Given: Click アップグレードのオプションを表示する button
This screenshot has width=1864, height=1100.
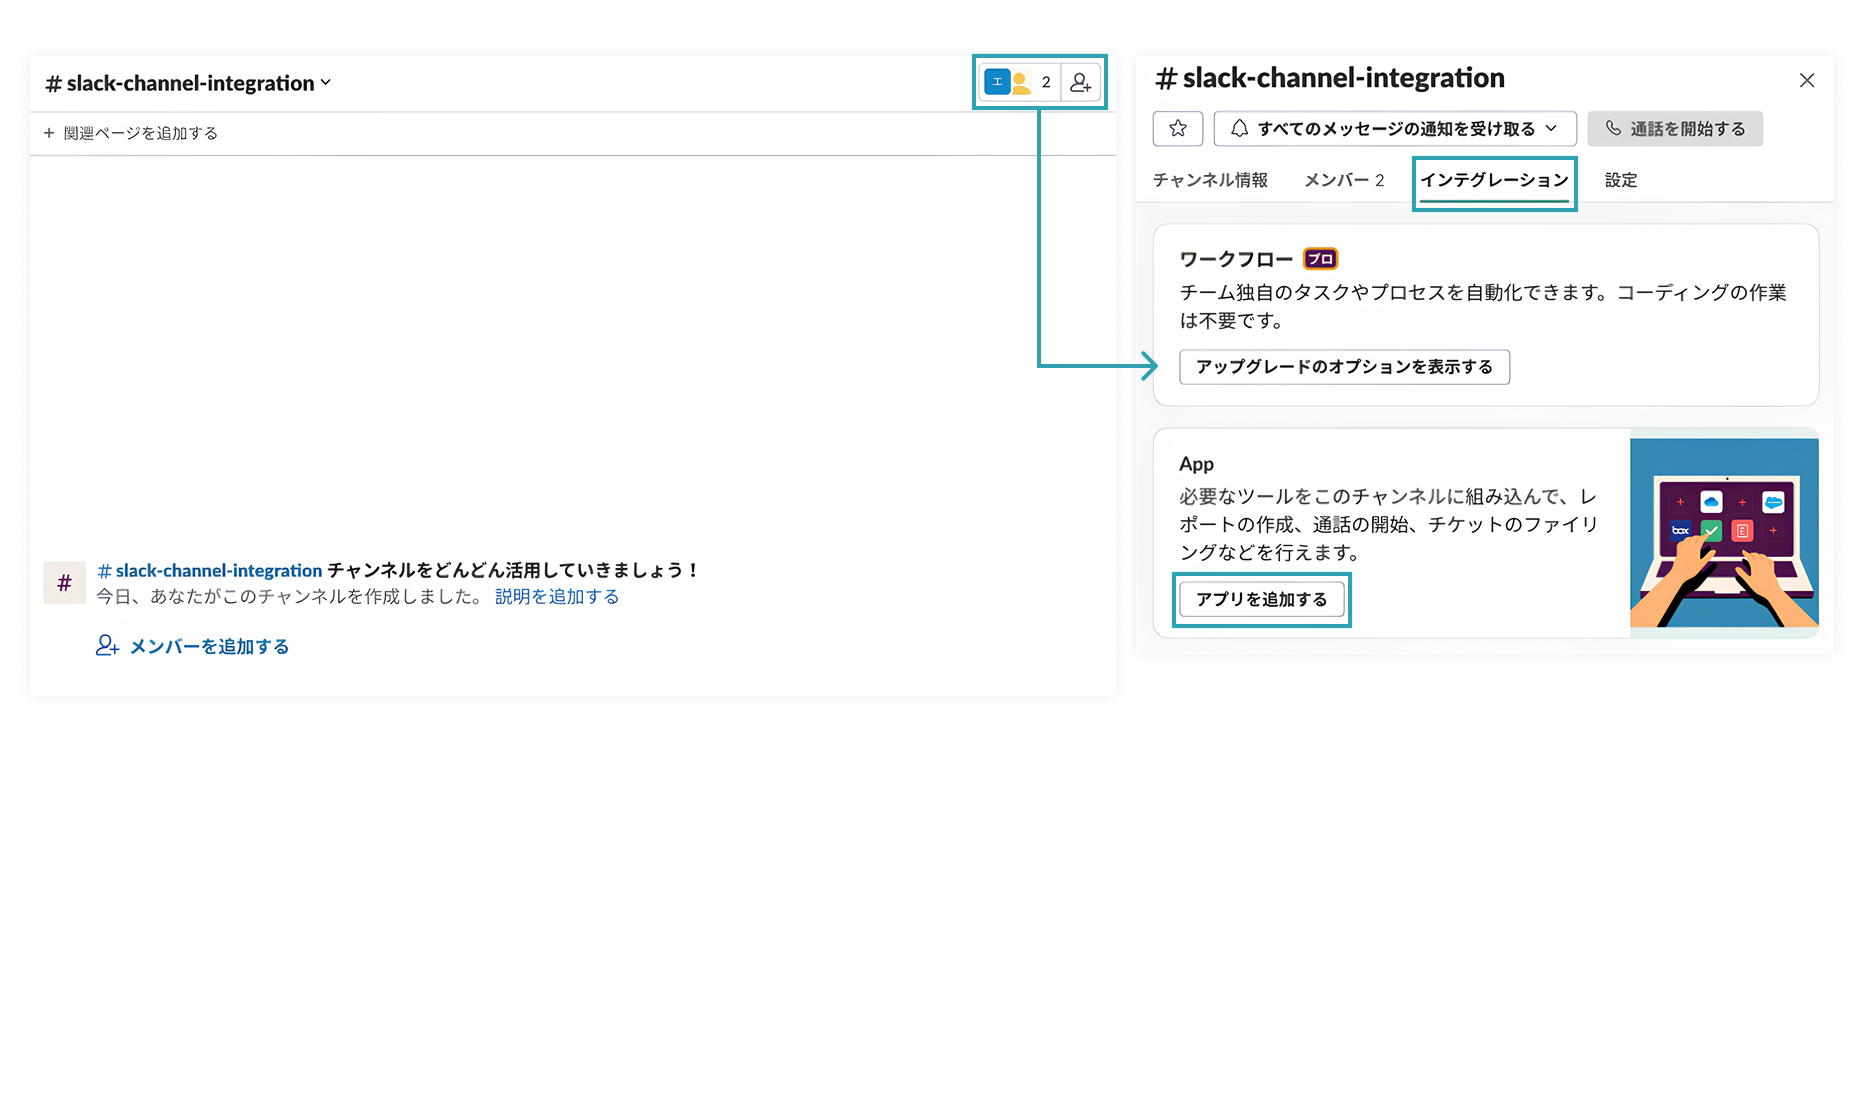Looking at the screenshot, I should 1344,367.
